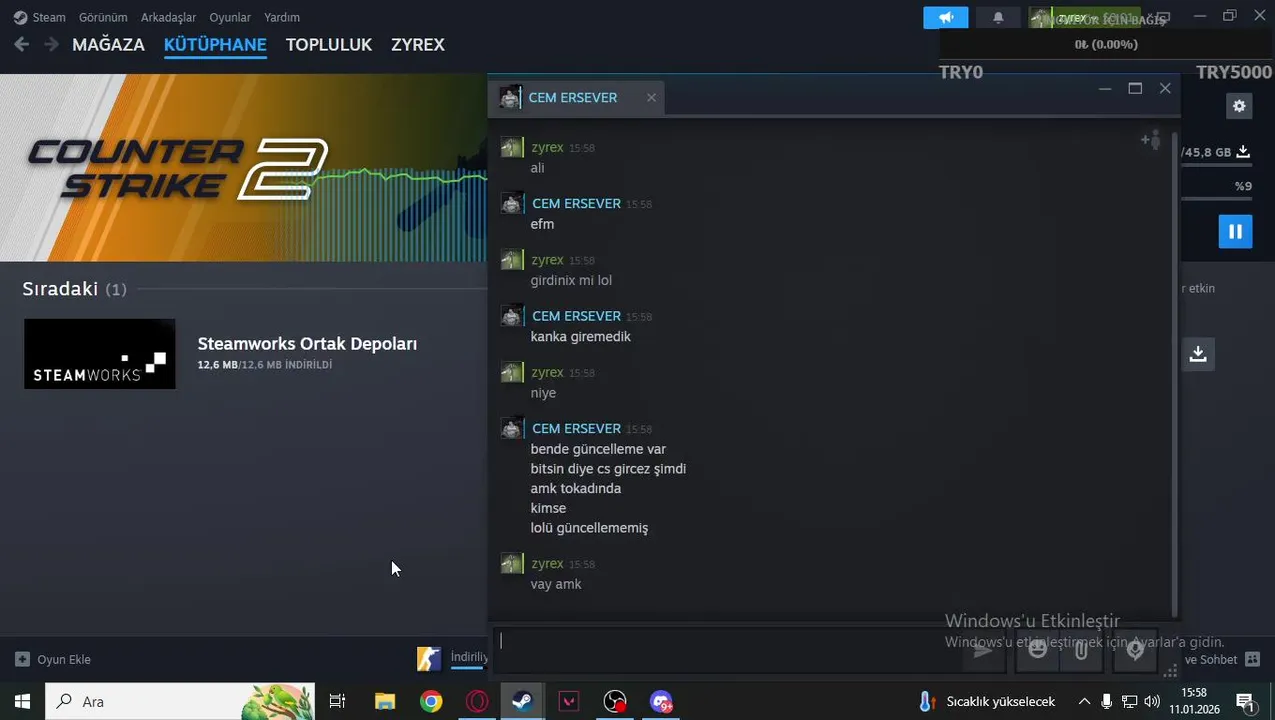1275x720 pixels.
Task: Click the download arrow next to 45,8 GB
Action: click(x=1243, y=152)
